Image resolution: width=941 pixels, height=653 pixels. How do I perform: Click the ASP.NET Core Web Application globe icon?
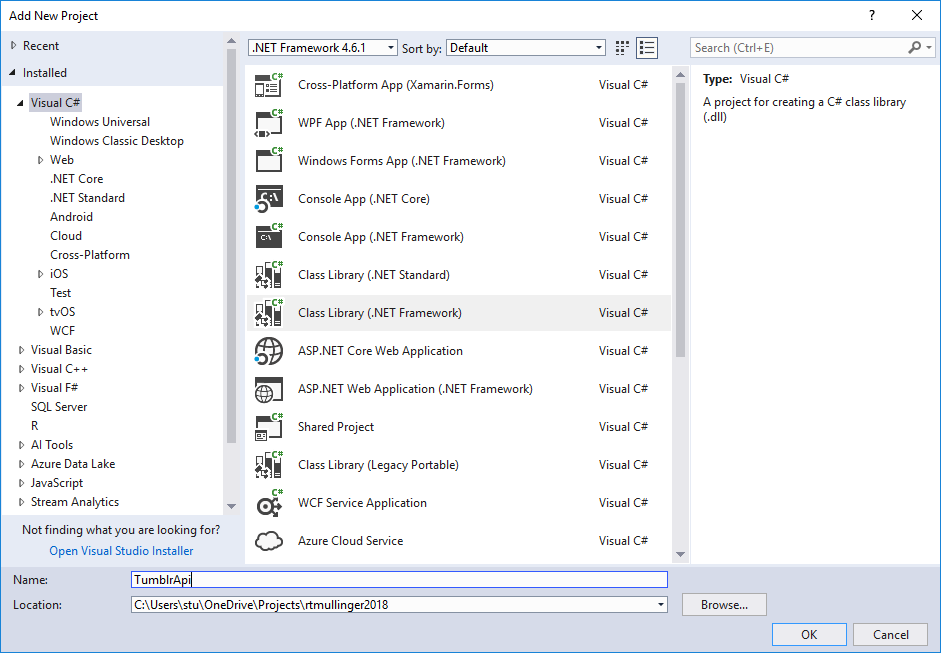(x=268, y=351)
